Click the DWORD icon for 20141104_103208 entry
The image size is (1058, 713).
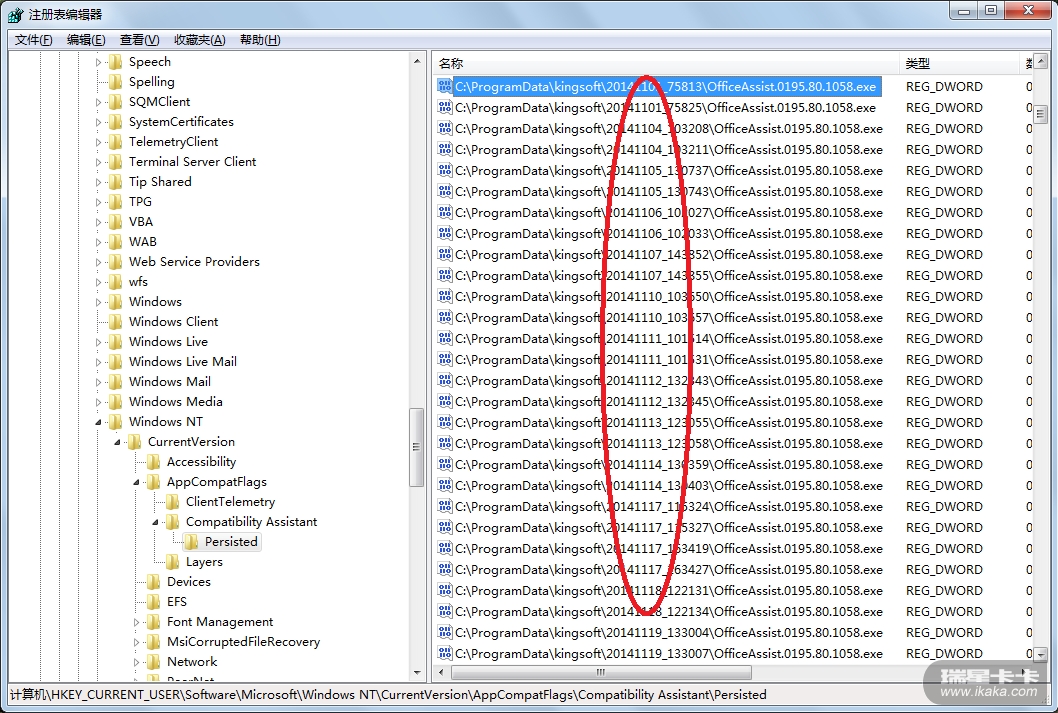[x=445, y=127]
